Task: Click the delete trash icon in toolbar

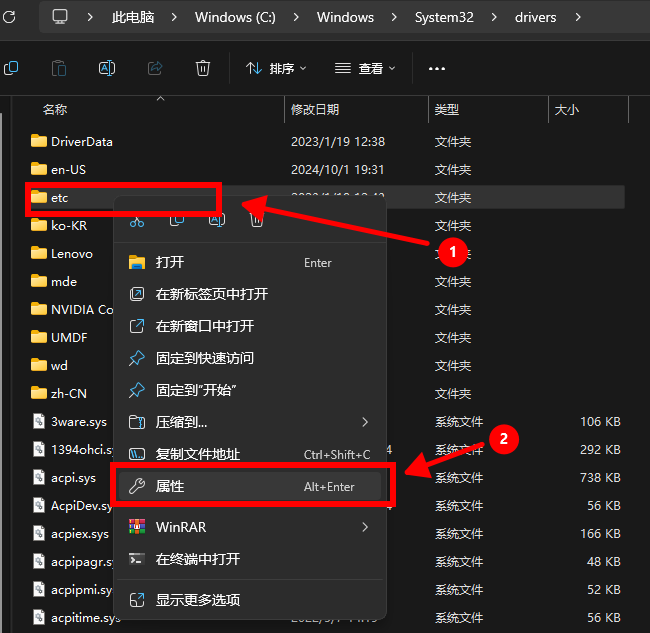Action: [203, 68]
